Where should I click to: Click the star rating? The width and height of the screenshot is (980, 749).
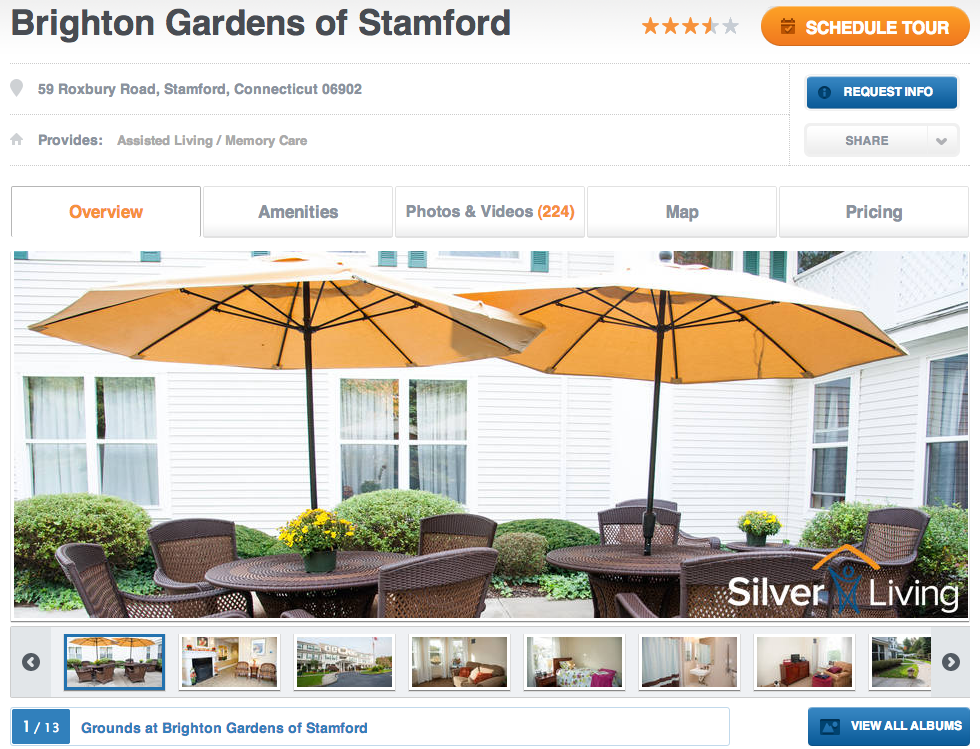(x=690, y=26)
